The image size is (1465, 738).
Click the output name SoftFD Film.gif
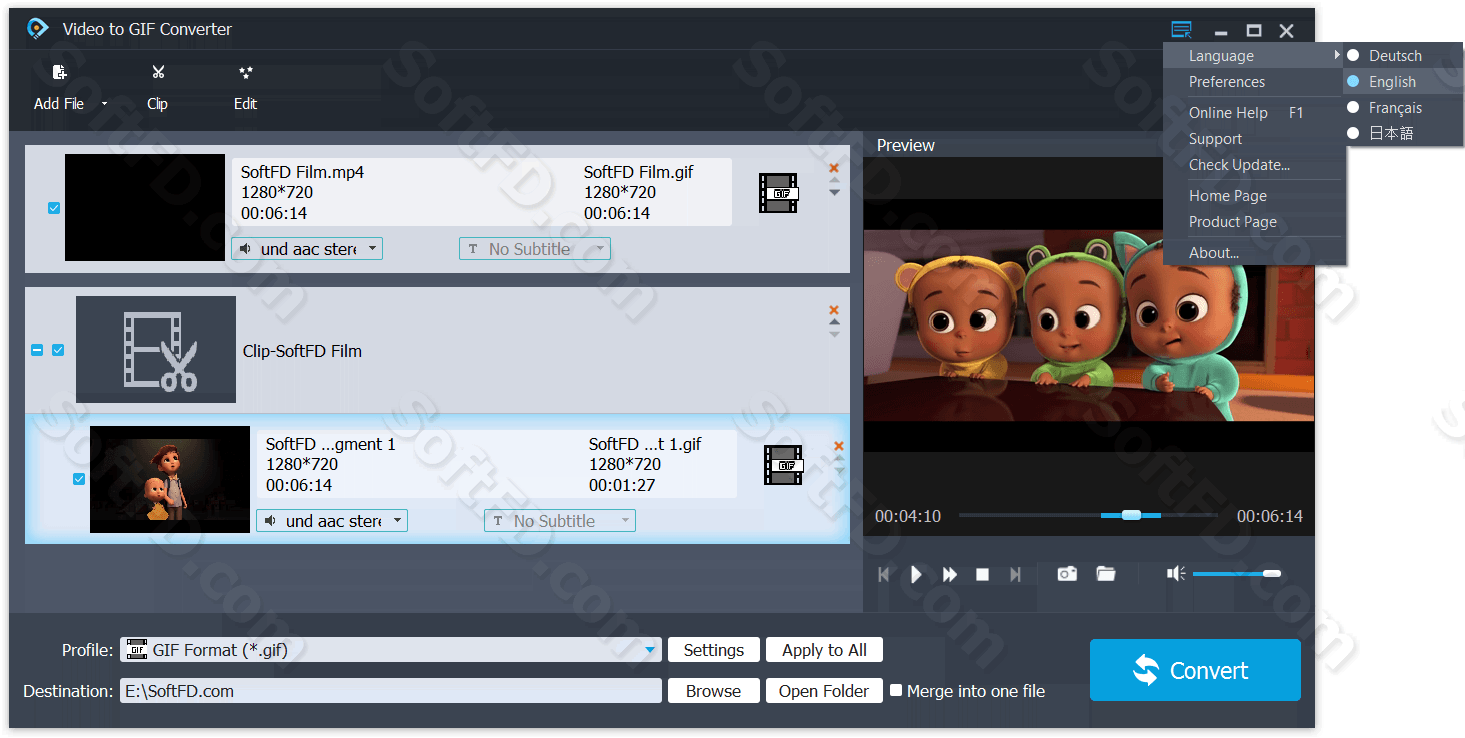coord(638,172)
